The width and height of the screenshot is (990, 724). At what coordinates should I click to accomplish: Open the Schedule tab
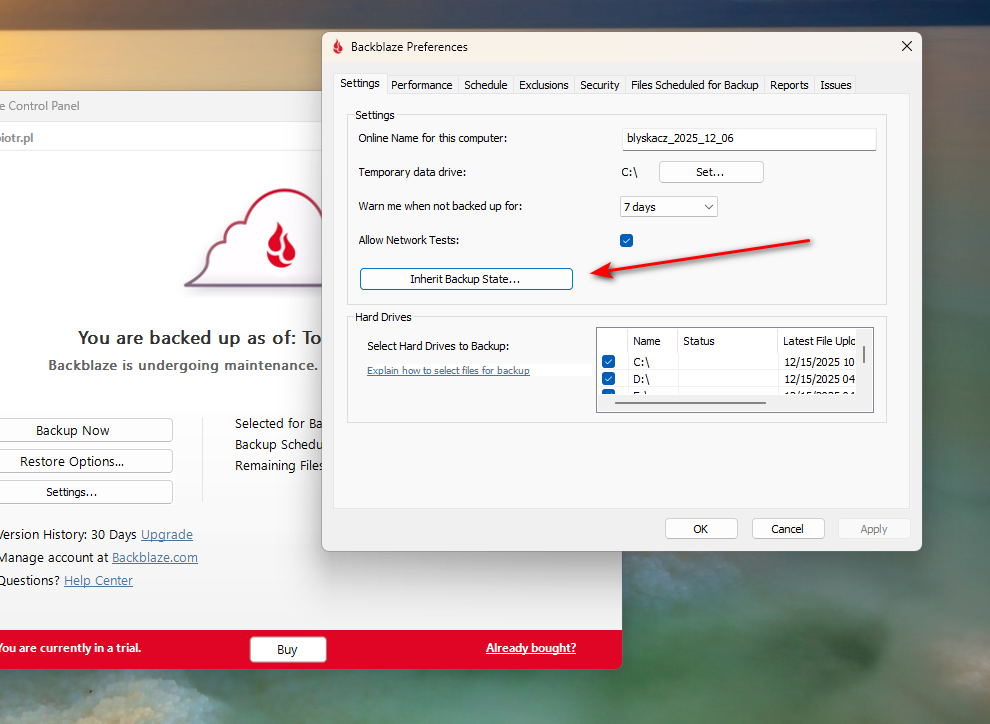click(485, 85)
